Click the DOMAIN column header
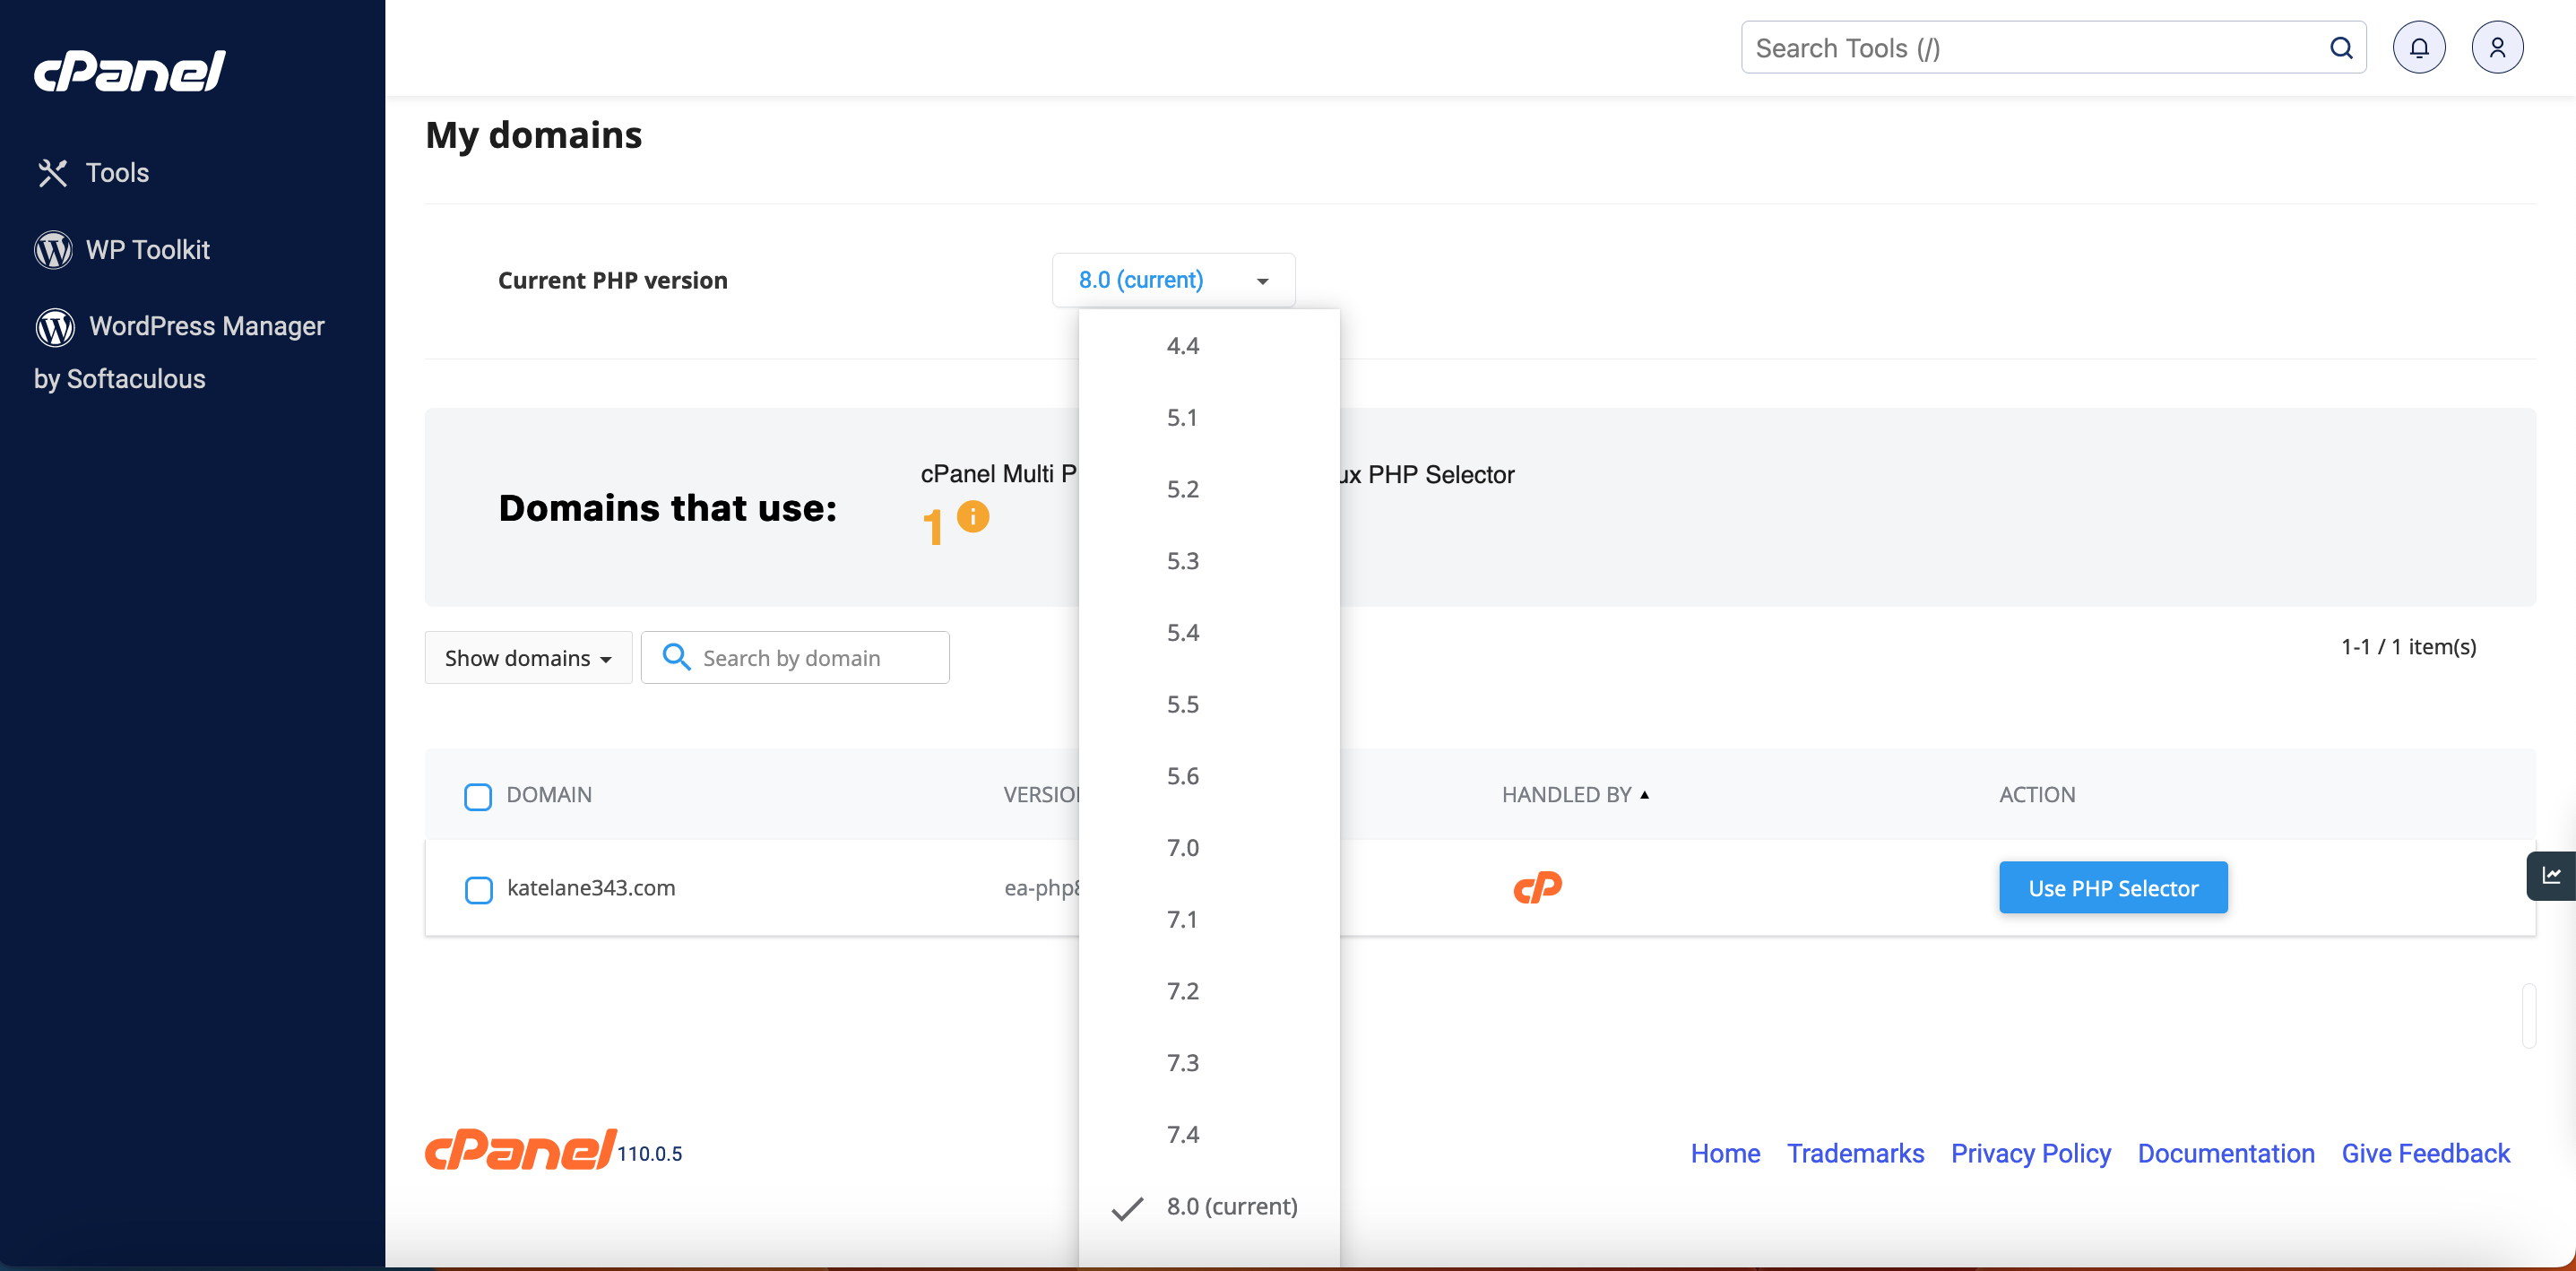The height and width of the screenshot is (1271, 2576). coord(549,795)
